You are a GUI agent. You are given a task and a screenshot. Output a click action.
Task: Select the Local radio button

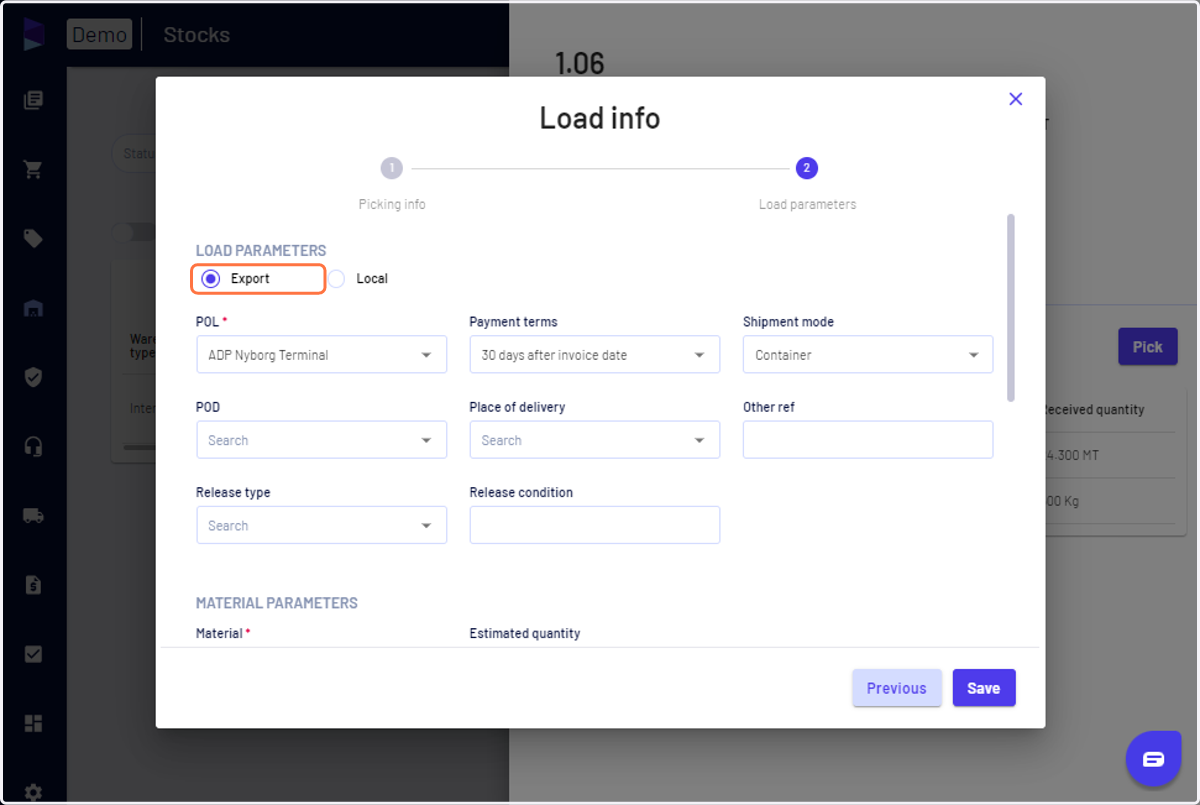pyautogui.click(x=337, y=279)
